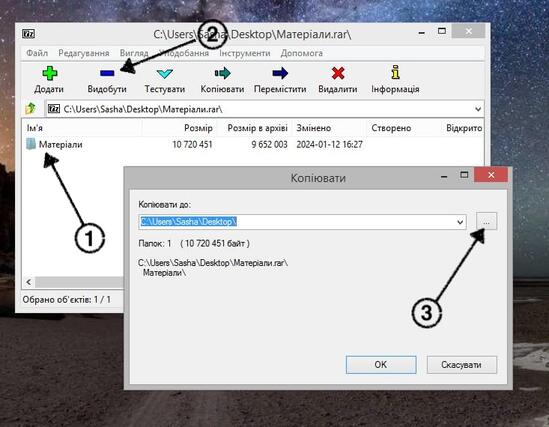The height and width of the screenshot is (427, 549).
Task: Click the Додати green plus icon
Action: click(50, 74)
